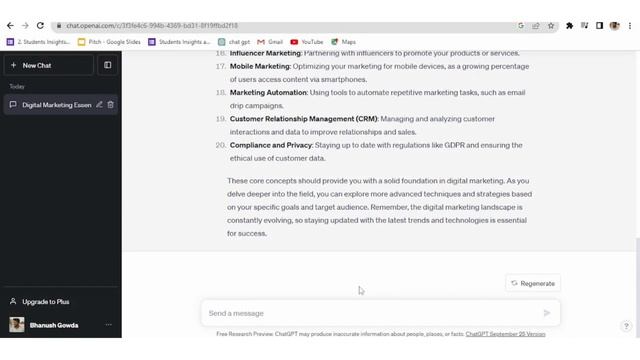Click 'These core concepts' closing paragraph
Viewport: 640px width, 360px height.
click(x=380, y=207)
